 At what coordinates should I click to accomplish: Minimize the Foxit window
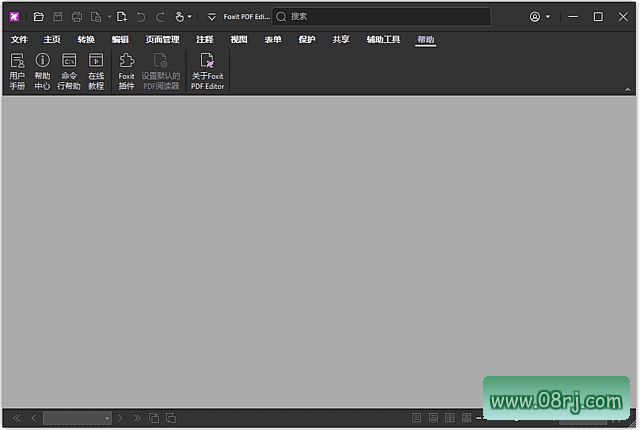(573, 17)
